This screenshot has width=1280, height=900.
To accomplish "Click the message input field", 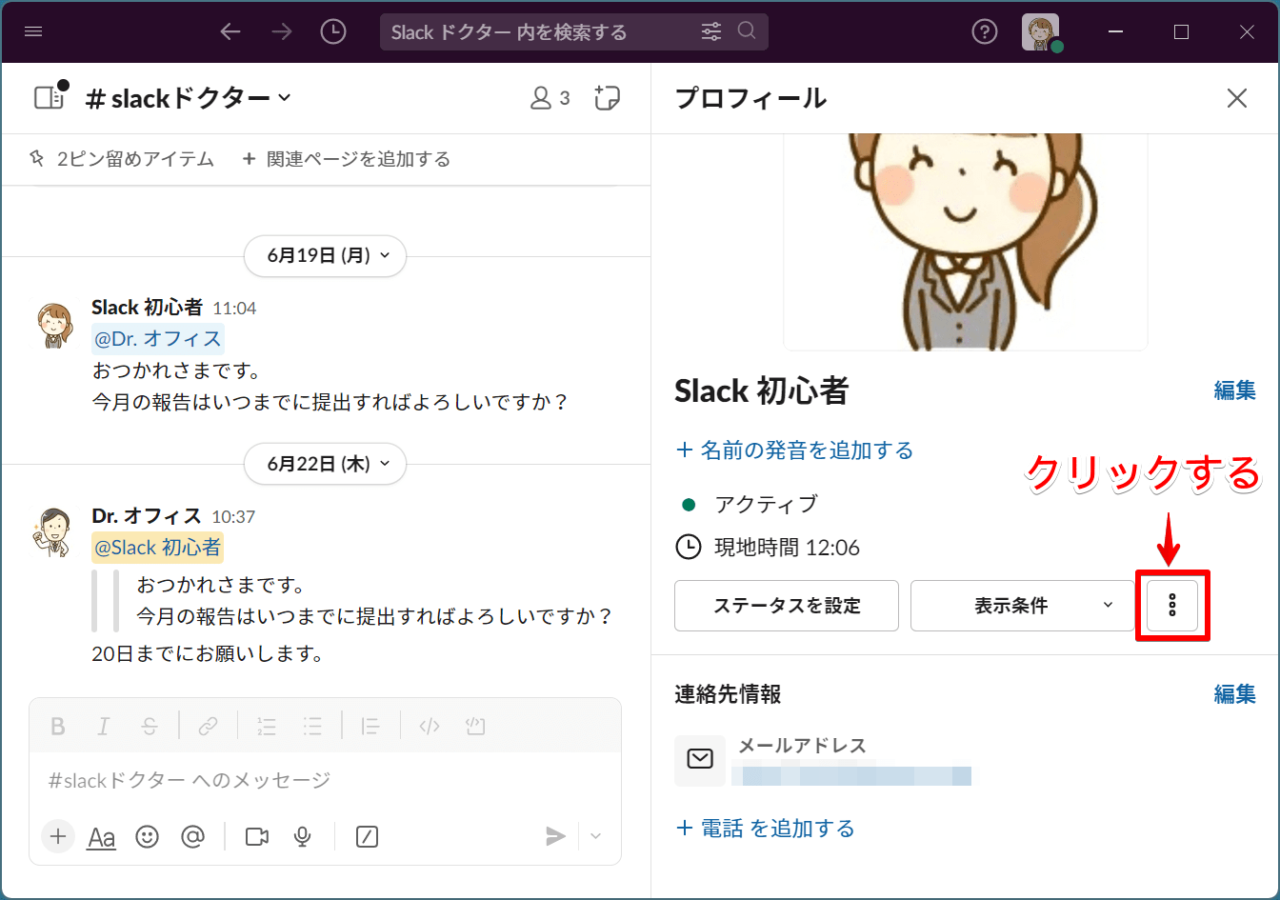I will (x=325, y=780).
